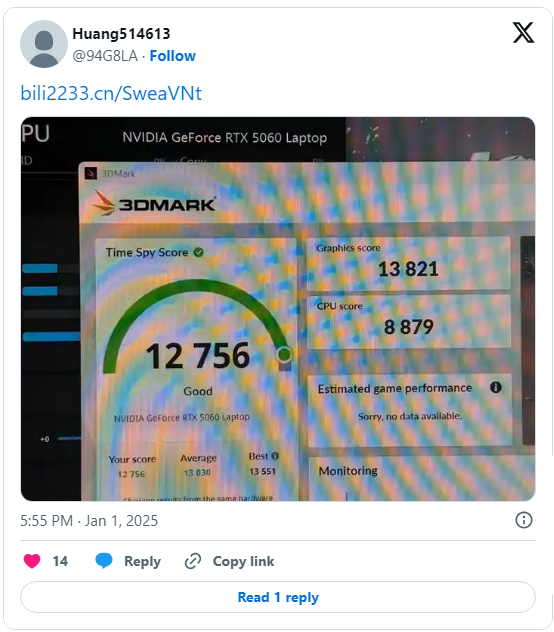Click the Huang514613 display name

pos(121,34)
